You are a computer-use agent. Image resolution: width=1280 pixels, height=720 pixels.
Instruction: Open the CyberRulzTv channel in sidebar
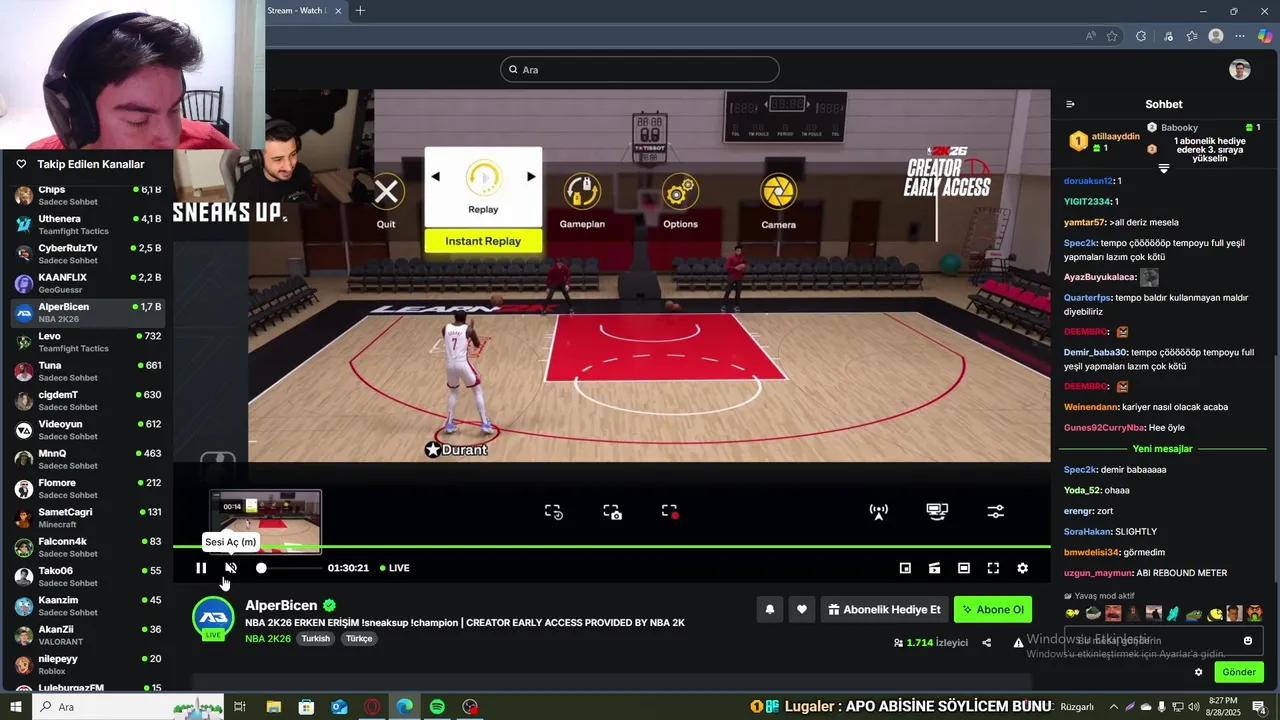click(88, 254)
